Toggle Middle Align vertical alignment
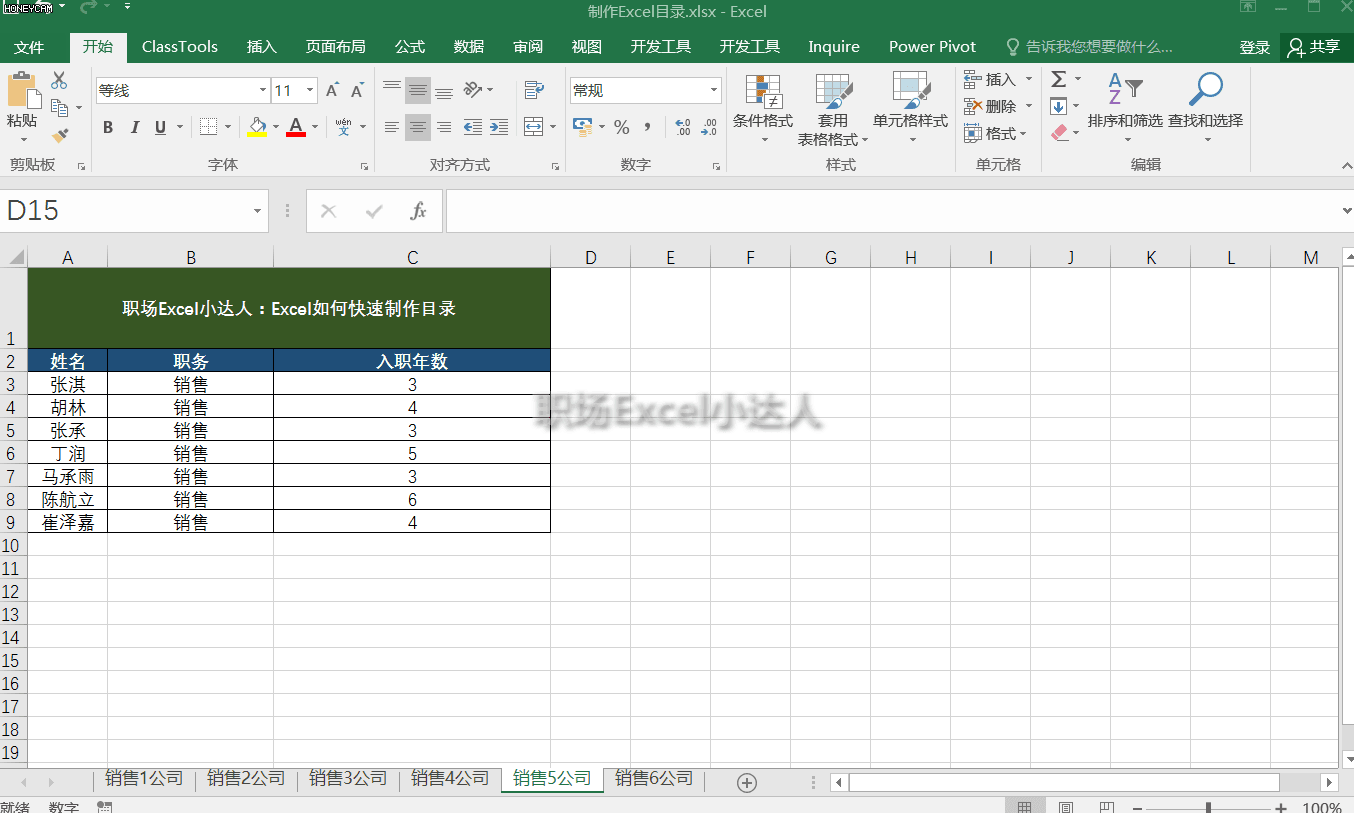The height and width of the screenshot is (813, 1354). [x=418, y=91]
